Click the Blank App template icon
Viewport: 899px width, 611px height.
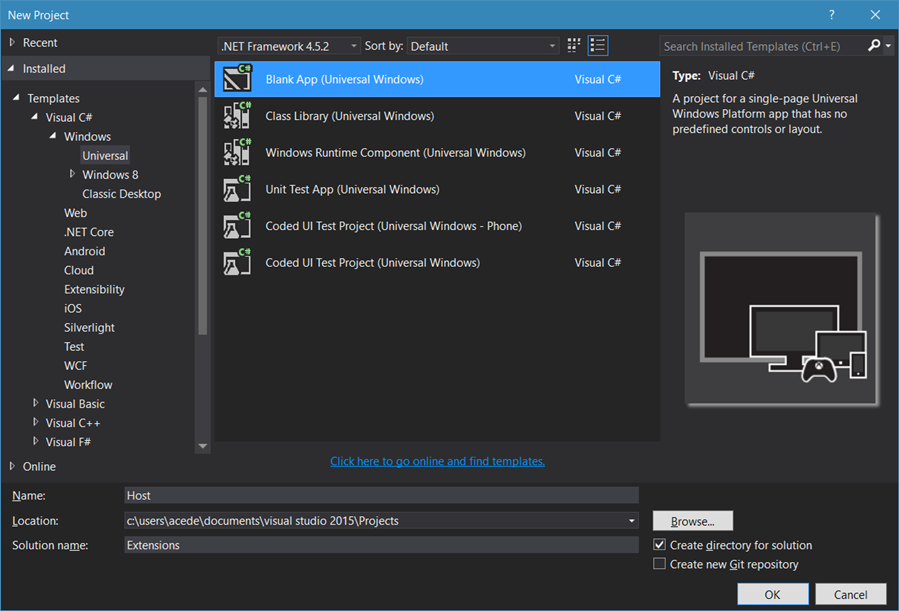click(x=237, y=79)
